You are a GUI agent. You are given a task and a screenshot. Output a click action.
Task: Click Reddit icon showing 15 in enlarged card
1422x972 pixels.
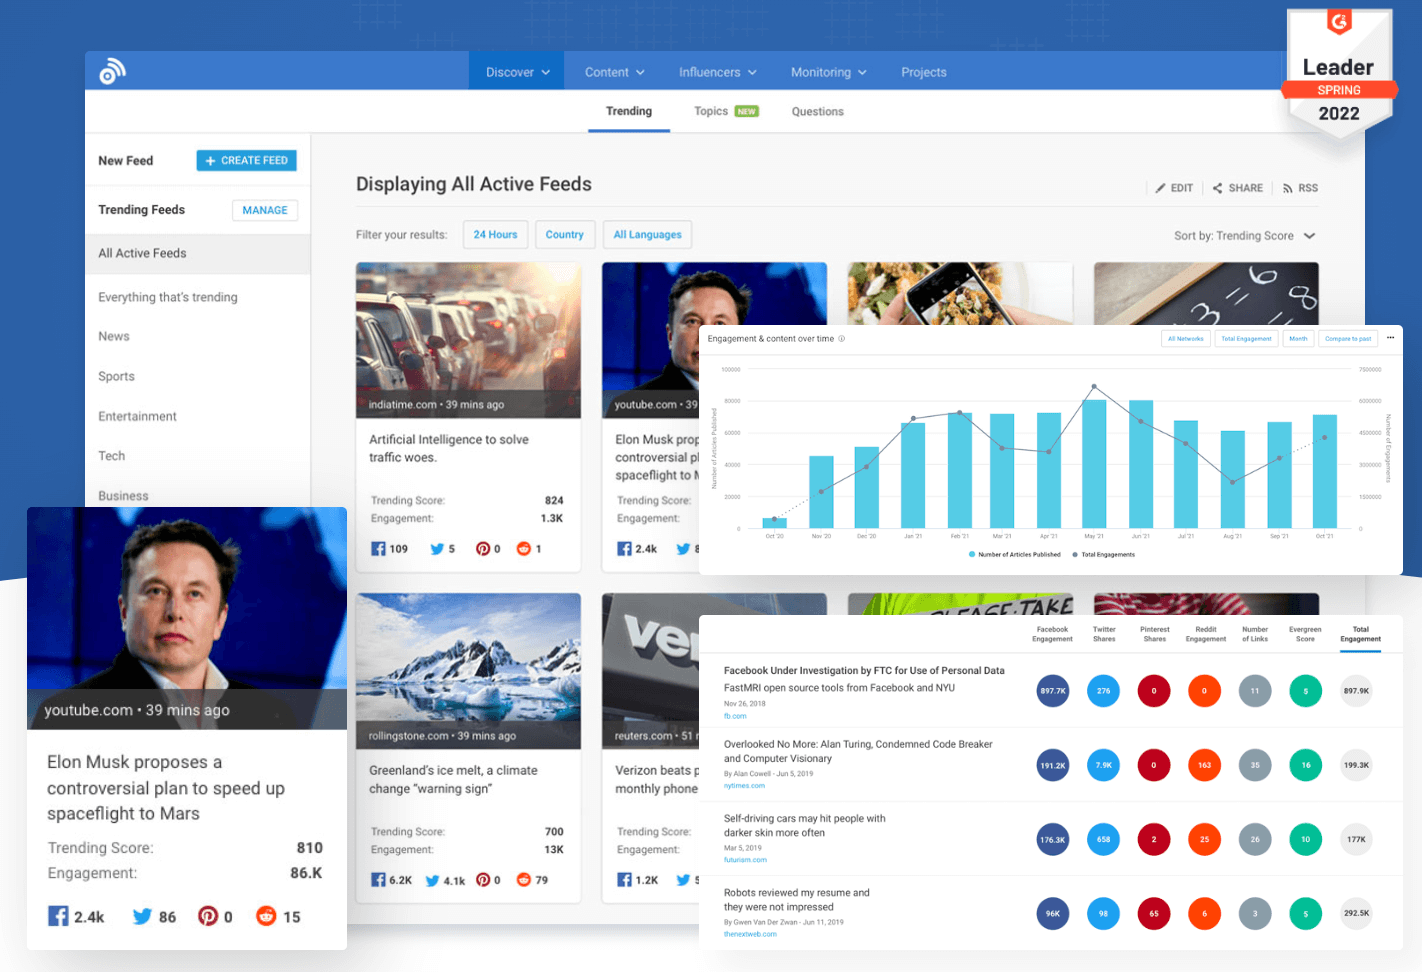point(266,916)
